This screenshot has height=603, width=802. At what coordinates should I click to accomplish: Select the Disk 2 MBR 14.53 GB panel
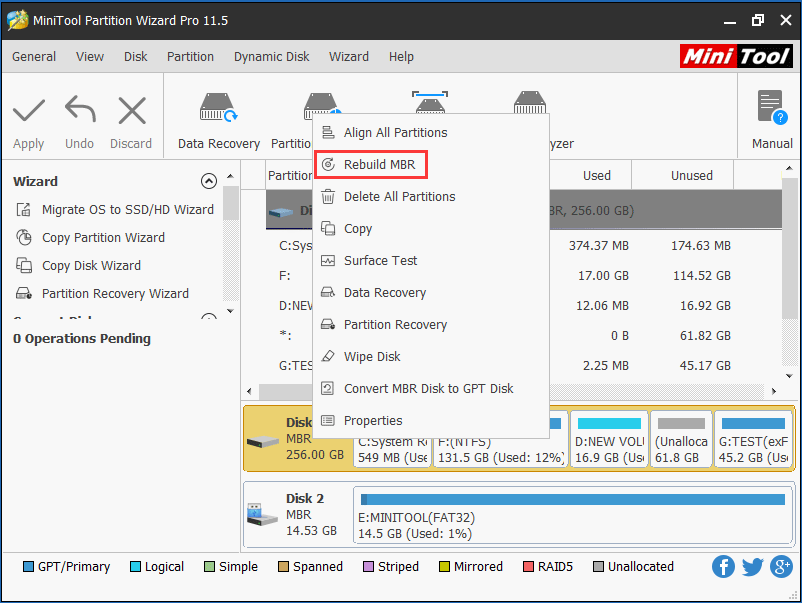[x=519, y=515]
